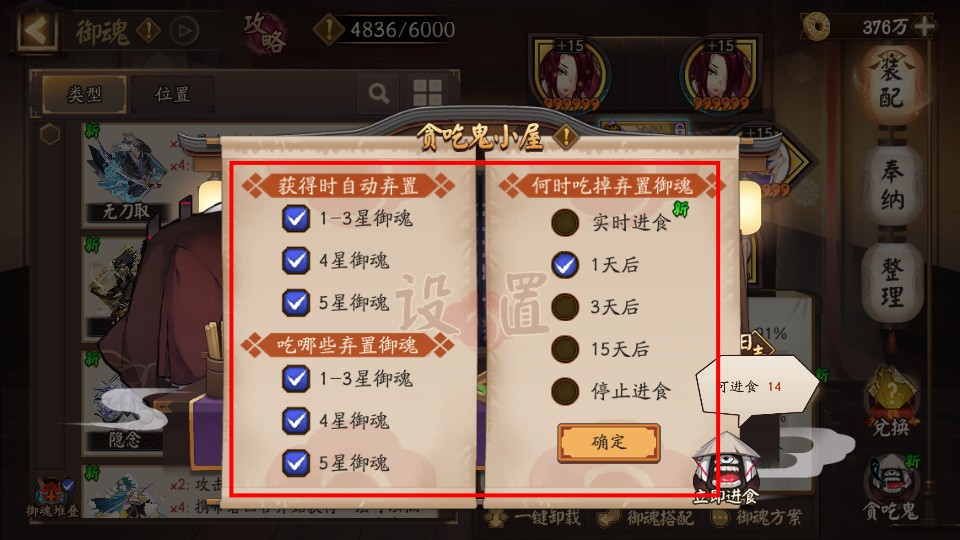Screen dimensions: 960x540
Task: Select the 实时进食 option
Action: click(x=564, y=223)
